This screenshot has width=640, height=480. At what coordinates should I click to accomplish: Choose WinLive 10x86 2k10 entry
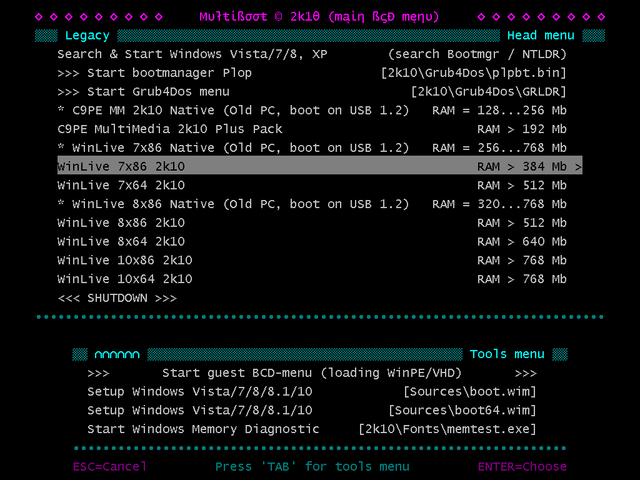point(312,260)
